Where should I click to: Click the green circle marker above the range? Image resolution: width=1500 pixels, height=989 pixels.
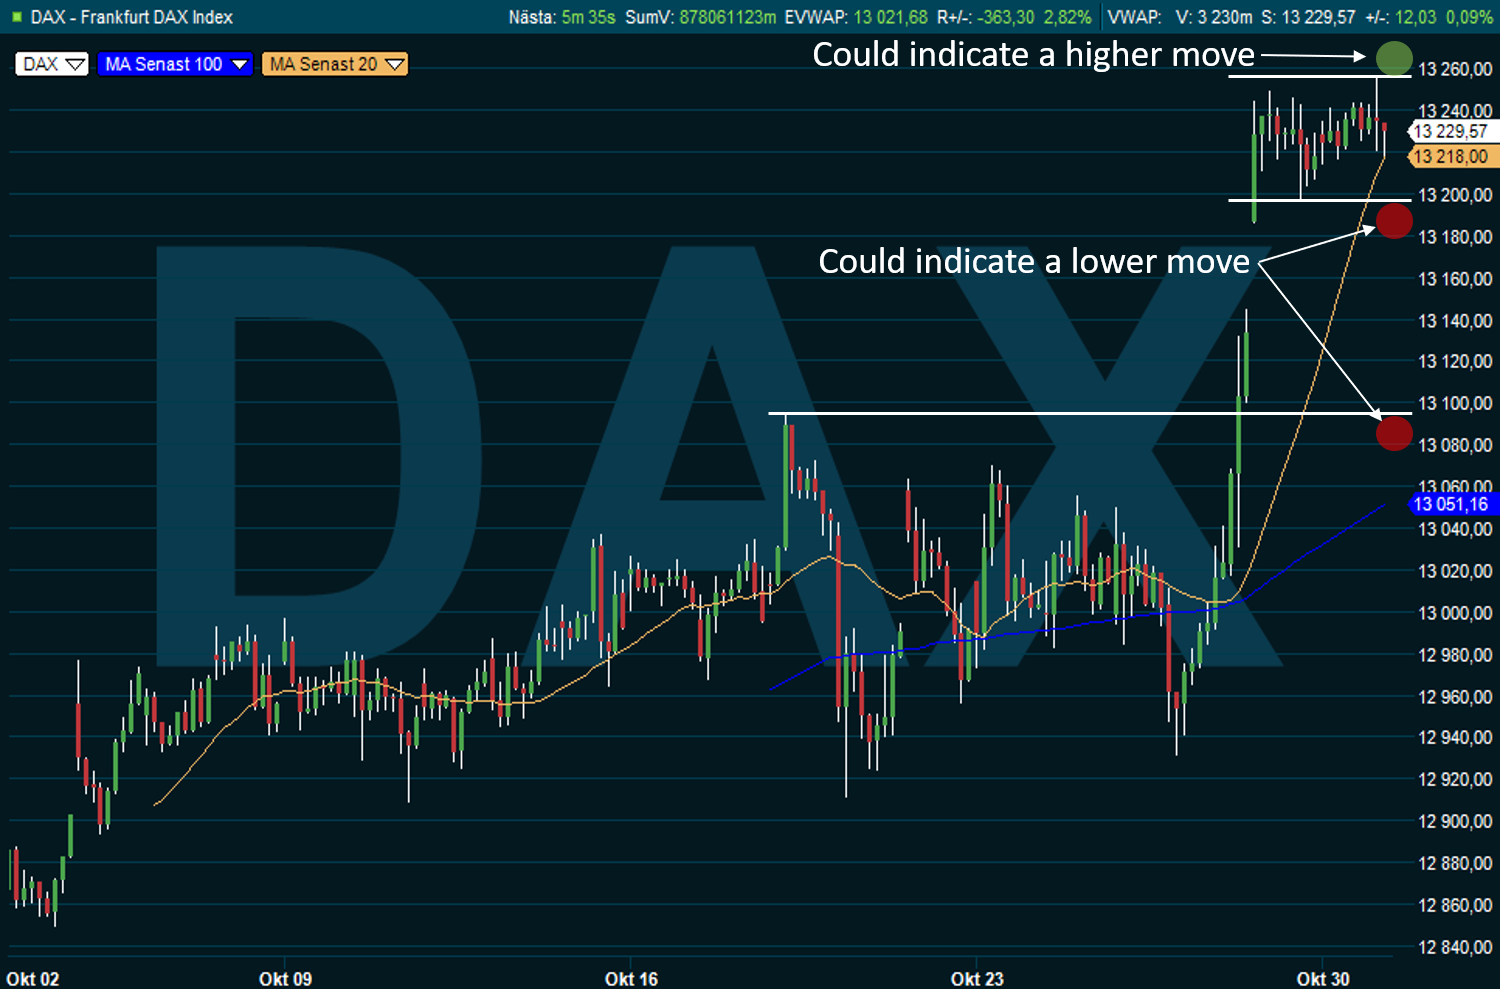pyautogui.click(x=1394, y=58)
